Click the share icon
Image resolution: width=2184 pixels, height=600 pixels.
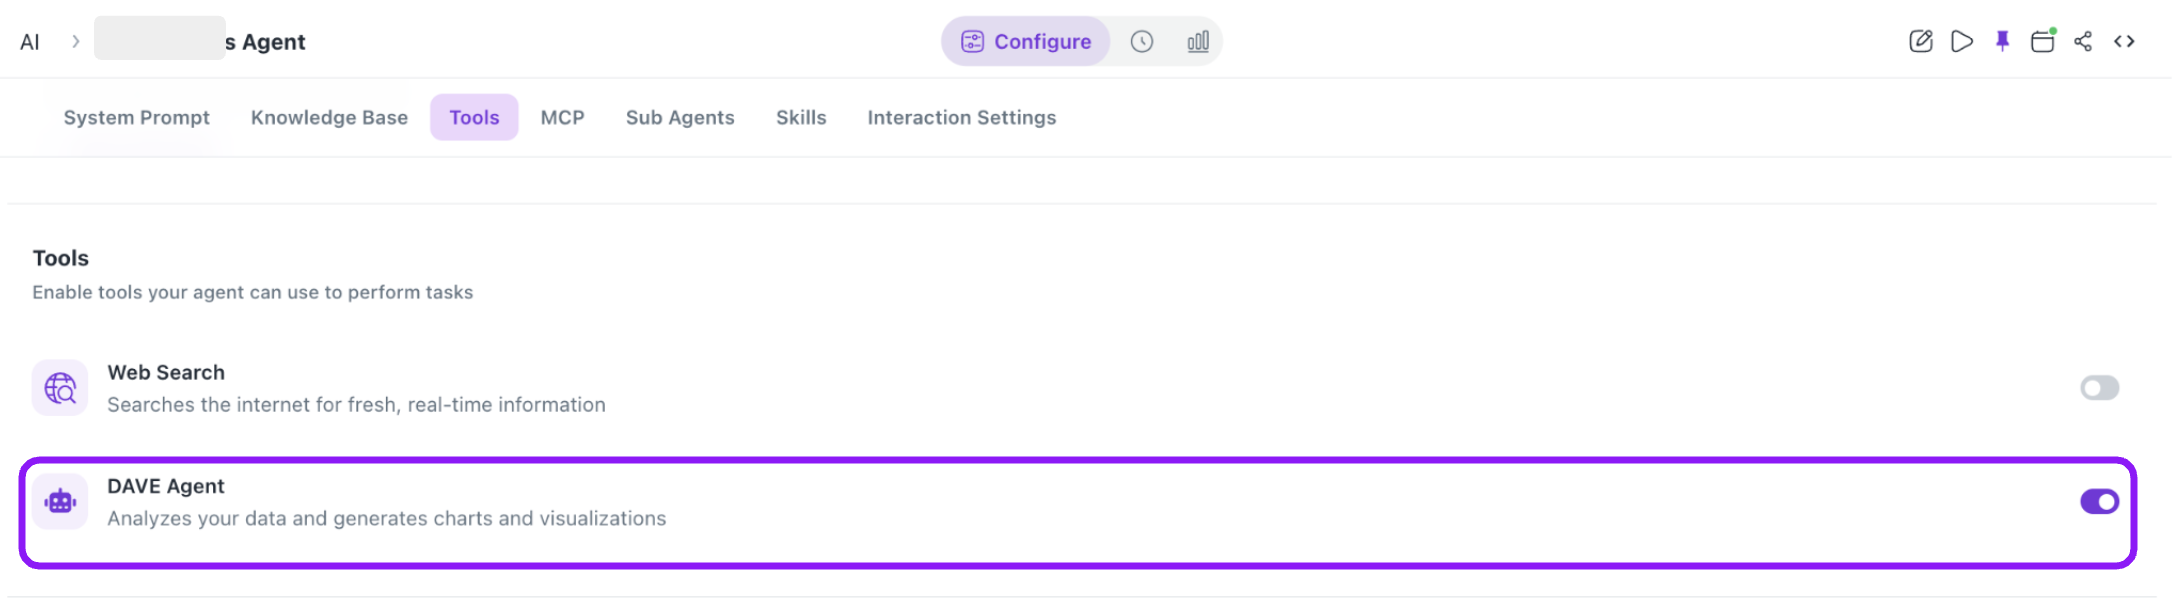pyautogui.click(x=2083, y=41)
